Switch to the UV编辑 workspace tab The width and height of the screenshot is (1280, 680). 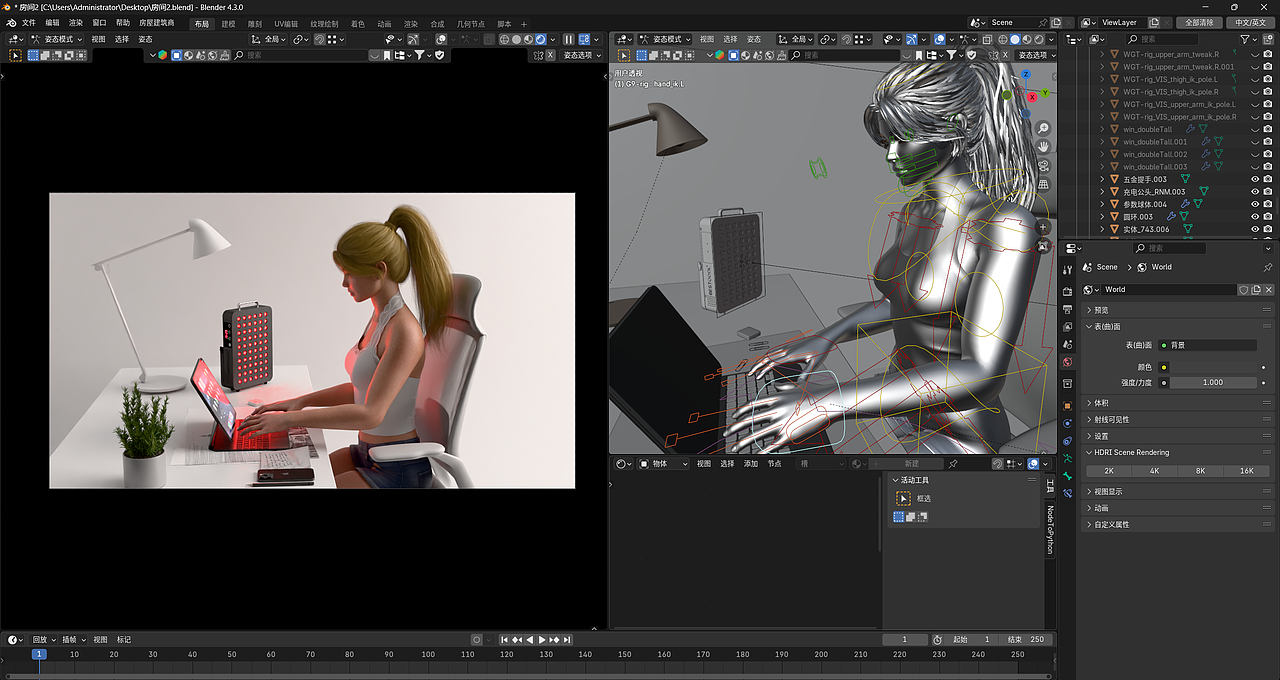tap(286, 23)
